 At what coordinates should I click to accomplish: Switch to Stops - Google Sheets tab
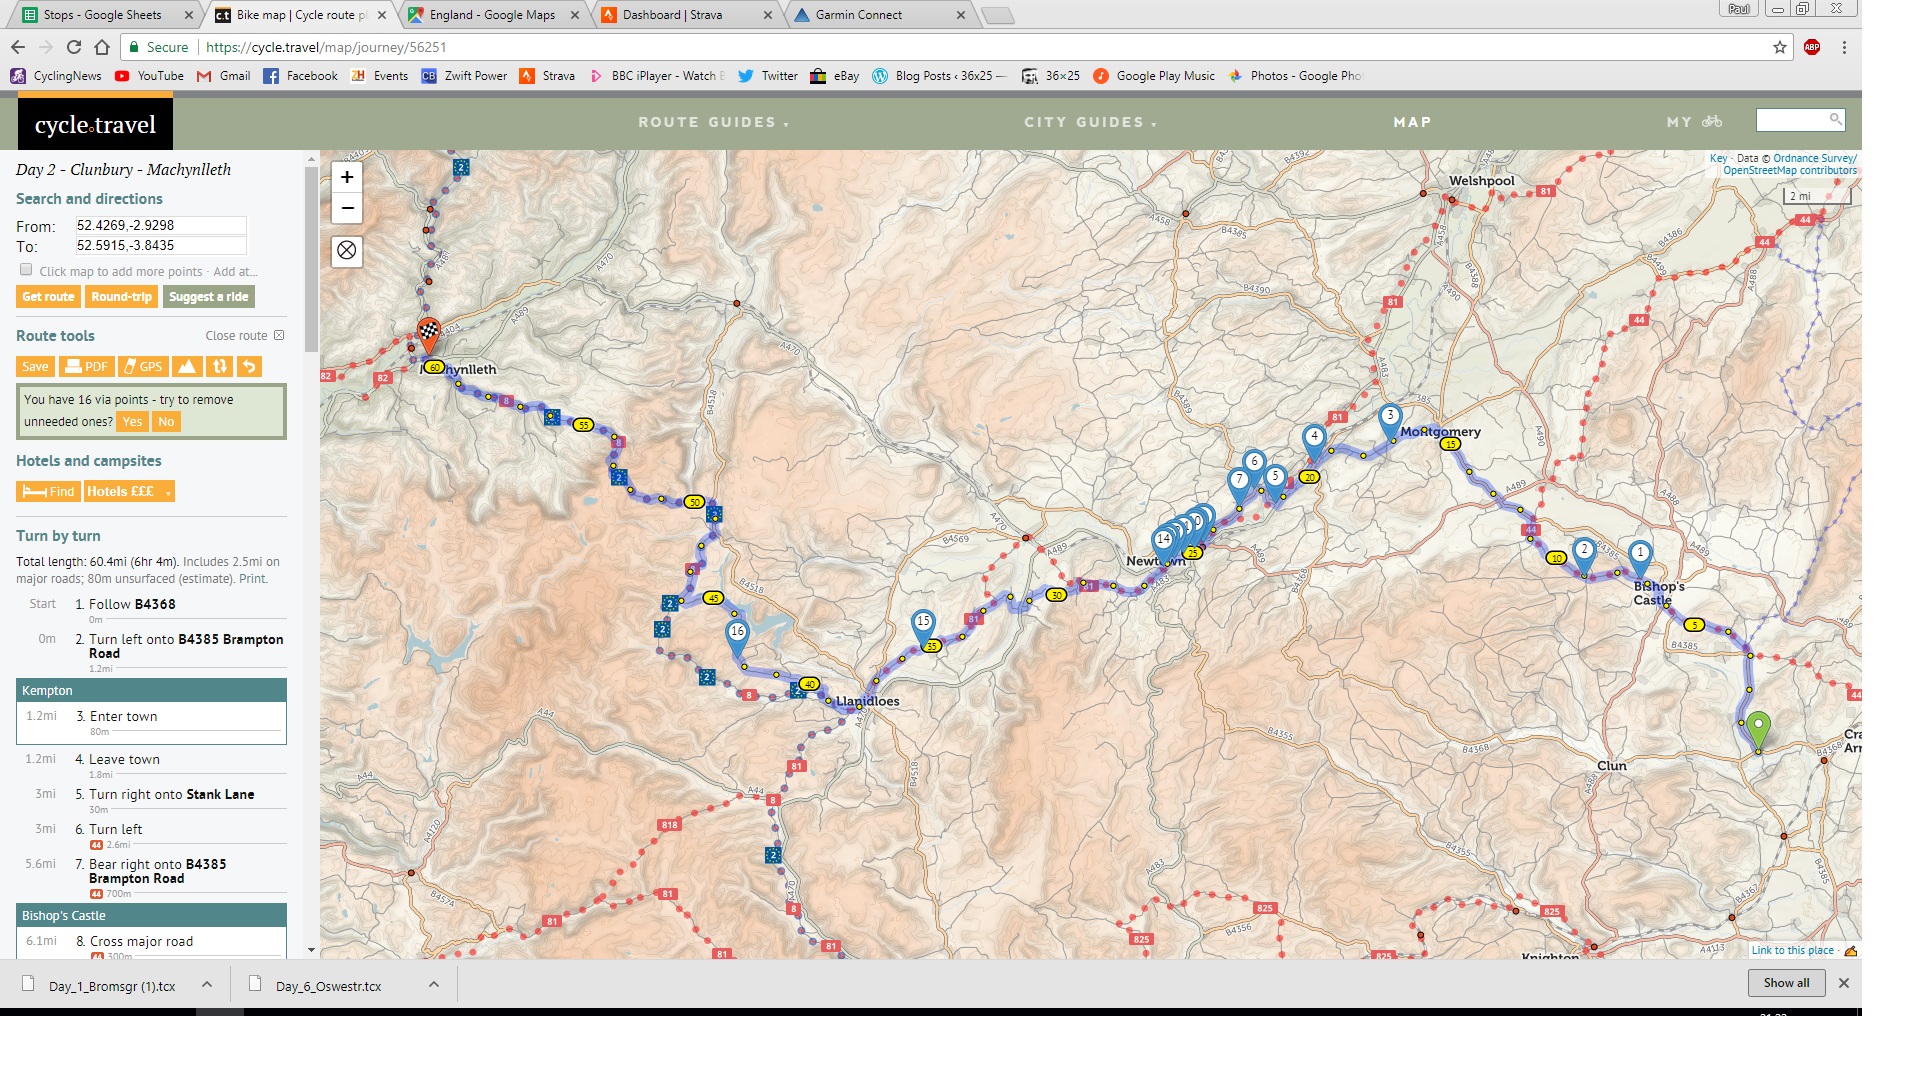tap(108, 15)
